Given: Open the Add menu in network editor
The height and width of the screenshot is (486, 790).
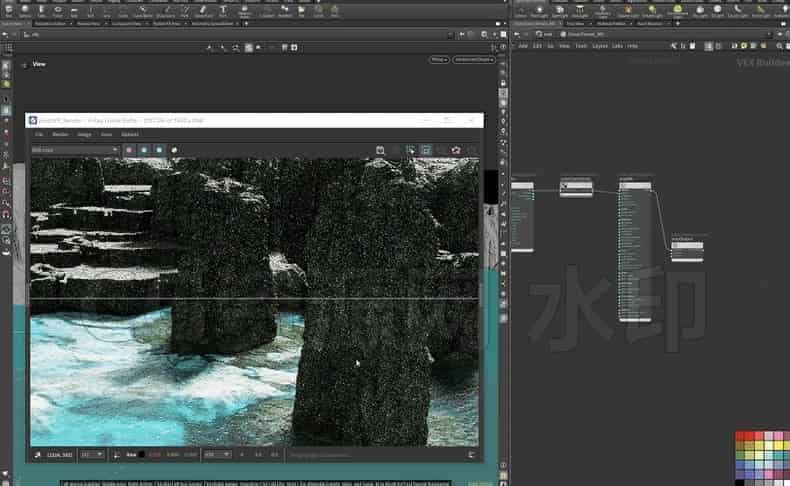Looking at the screenshot, I should pyautogui.click(x=523, y=46).
